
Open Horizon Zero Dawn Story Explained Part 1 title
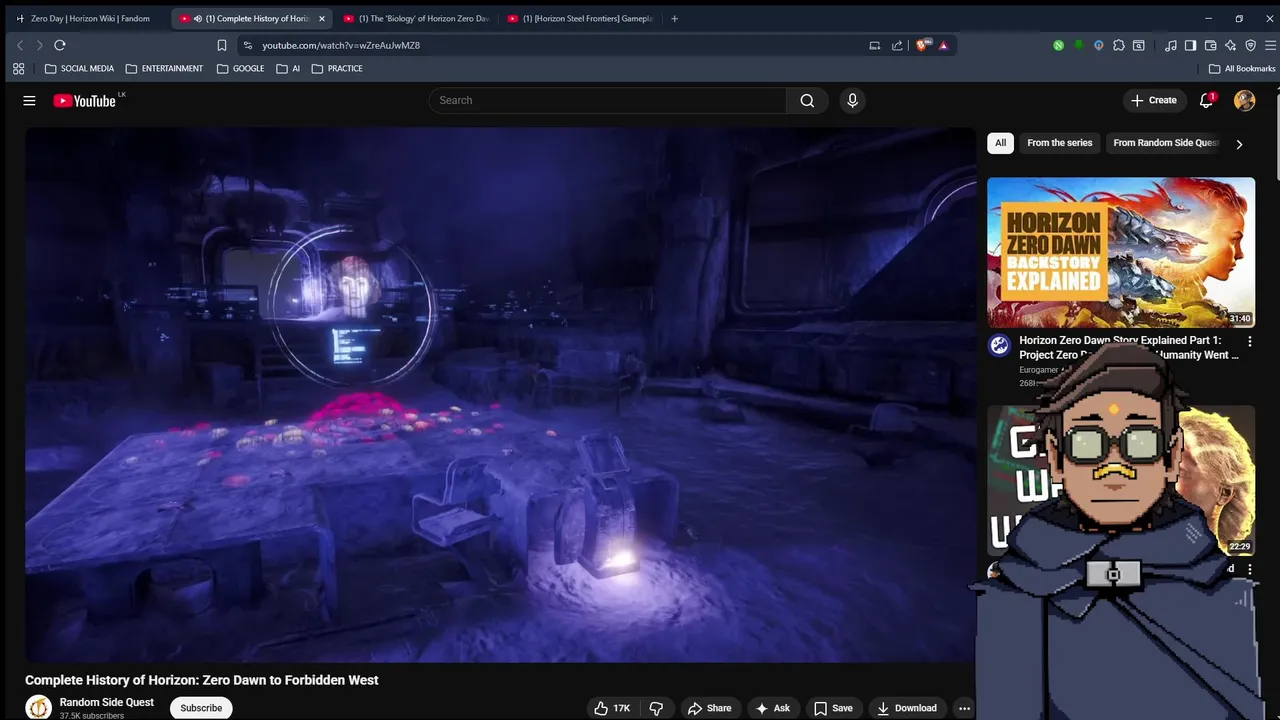coord(1129,347)
